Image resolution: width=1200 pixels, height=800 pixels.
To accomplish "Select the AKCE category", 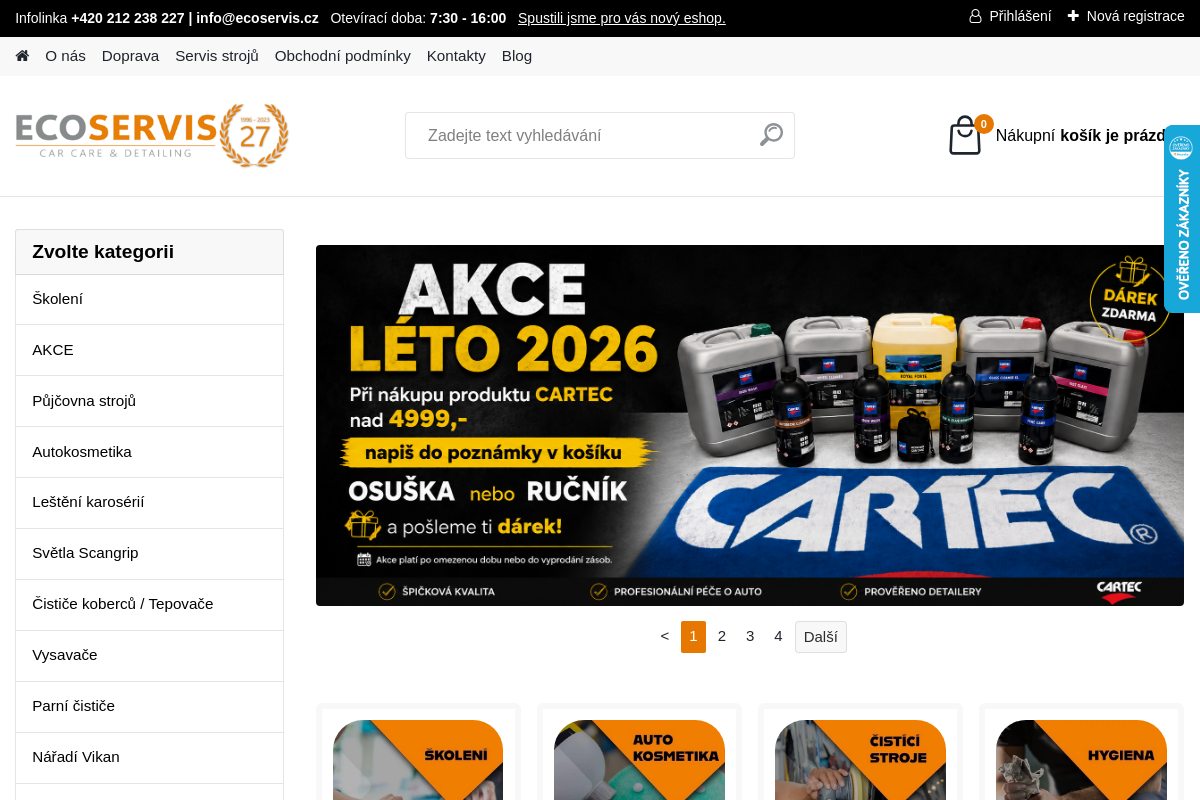I will click(150, 350).
